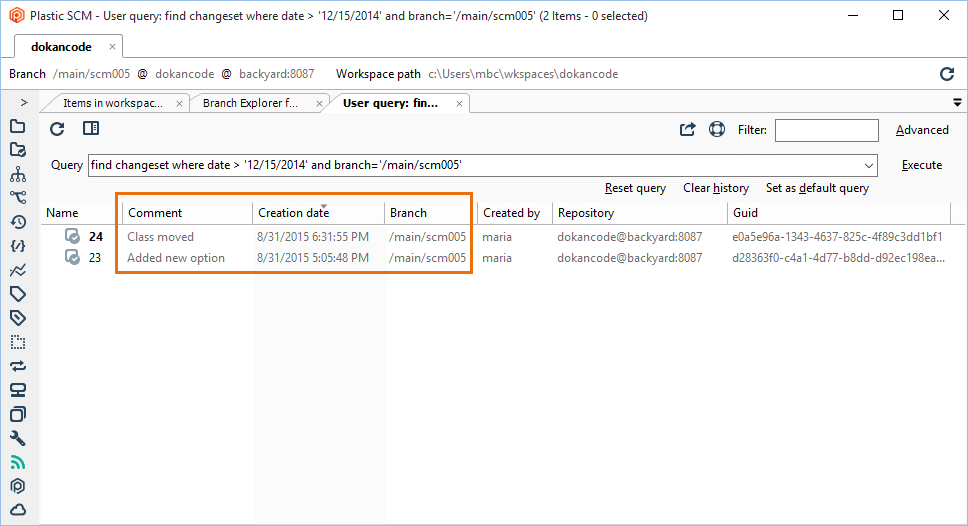The height and width of the screenshot is (526, 968).
Task: Click the Sync replication arrows icon
Action: pos(18,366)
